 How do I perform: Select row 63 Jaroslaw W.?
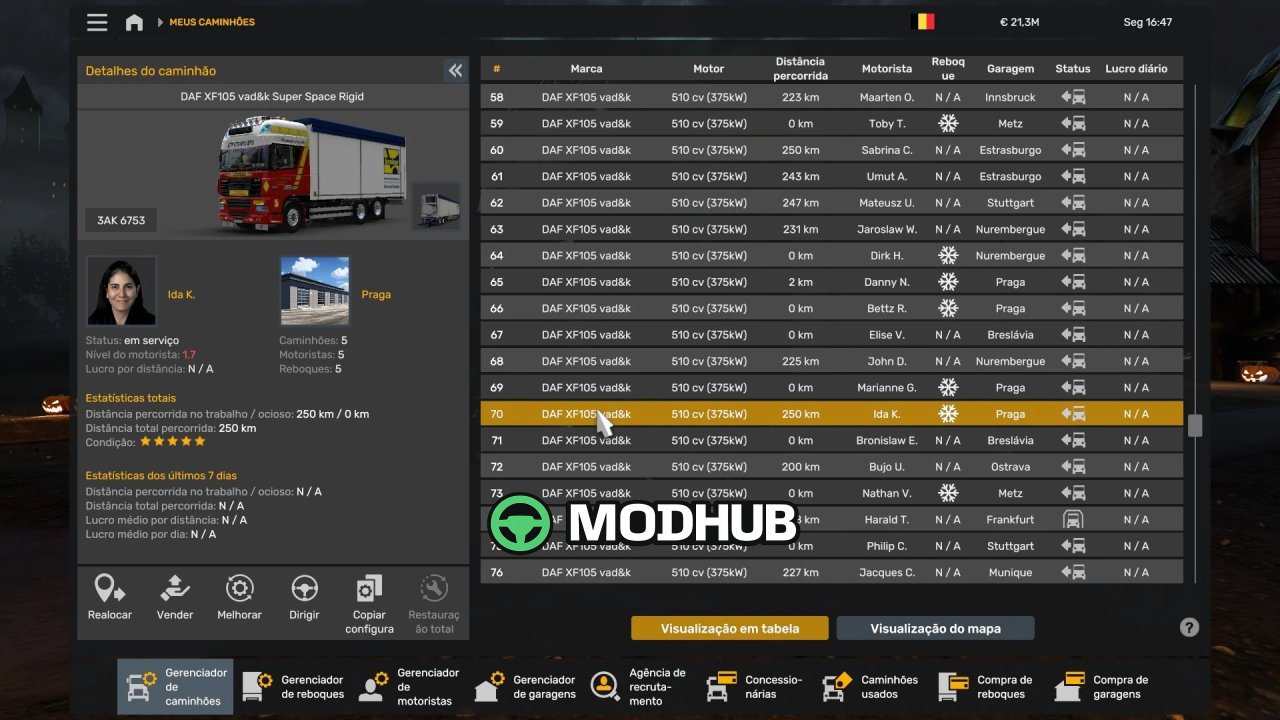click(x=831, y=229)
